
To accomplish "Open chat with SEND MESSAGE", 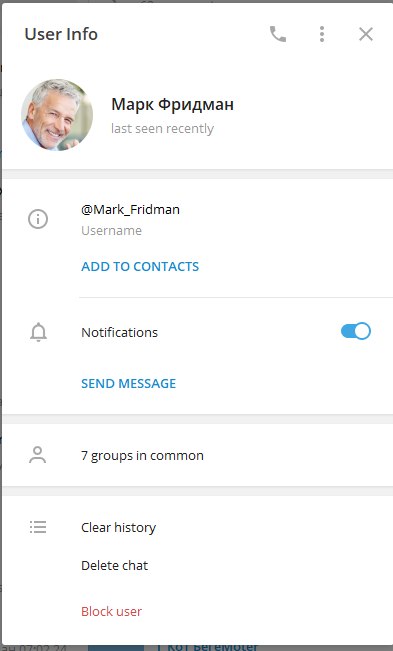I will (129, 383).
